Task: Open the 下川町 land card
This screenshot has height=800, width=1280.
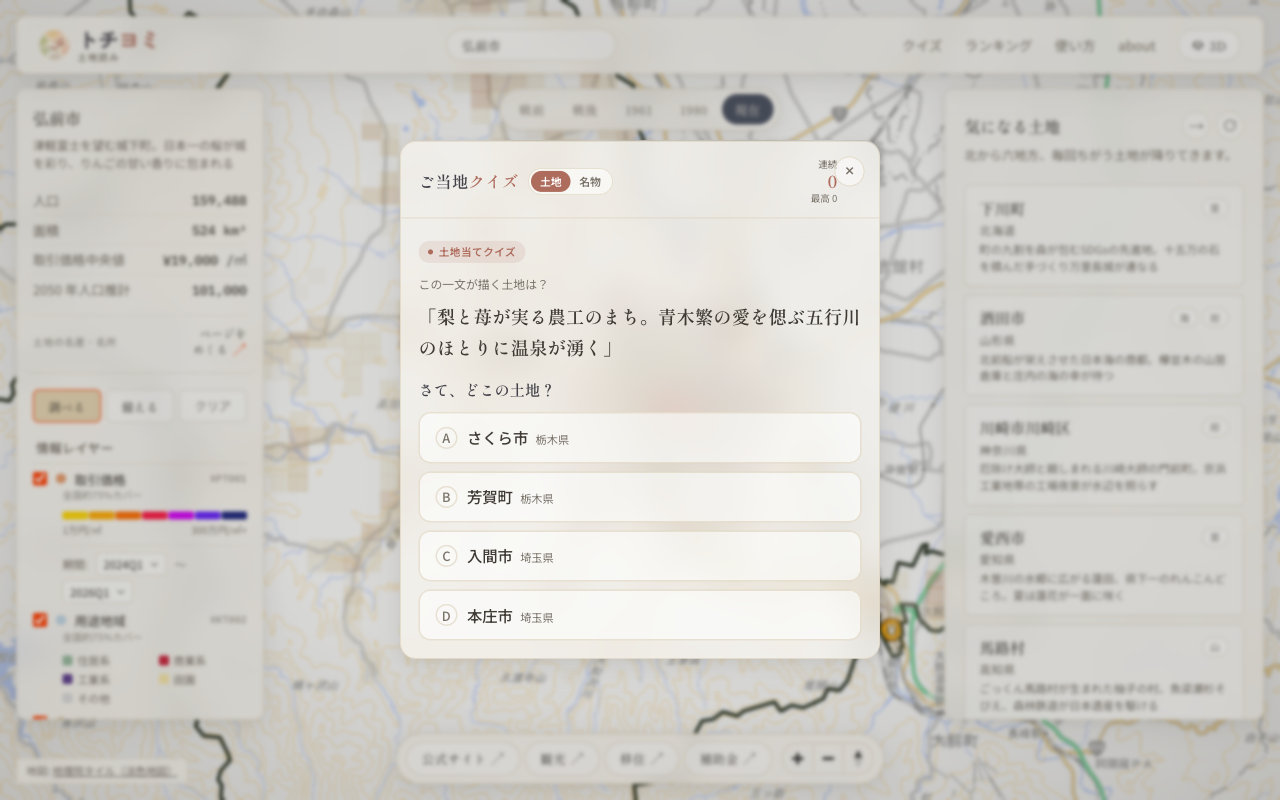Action: click(1103, 236)
